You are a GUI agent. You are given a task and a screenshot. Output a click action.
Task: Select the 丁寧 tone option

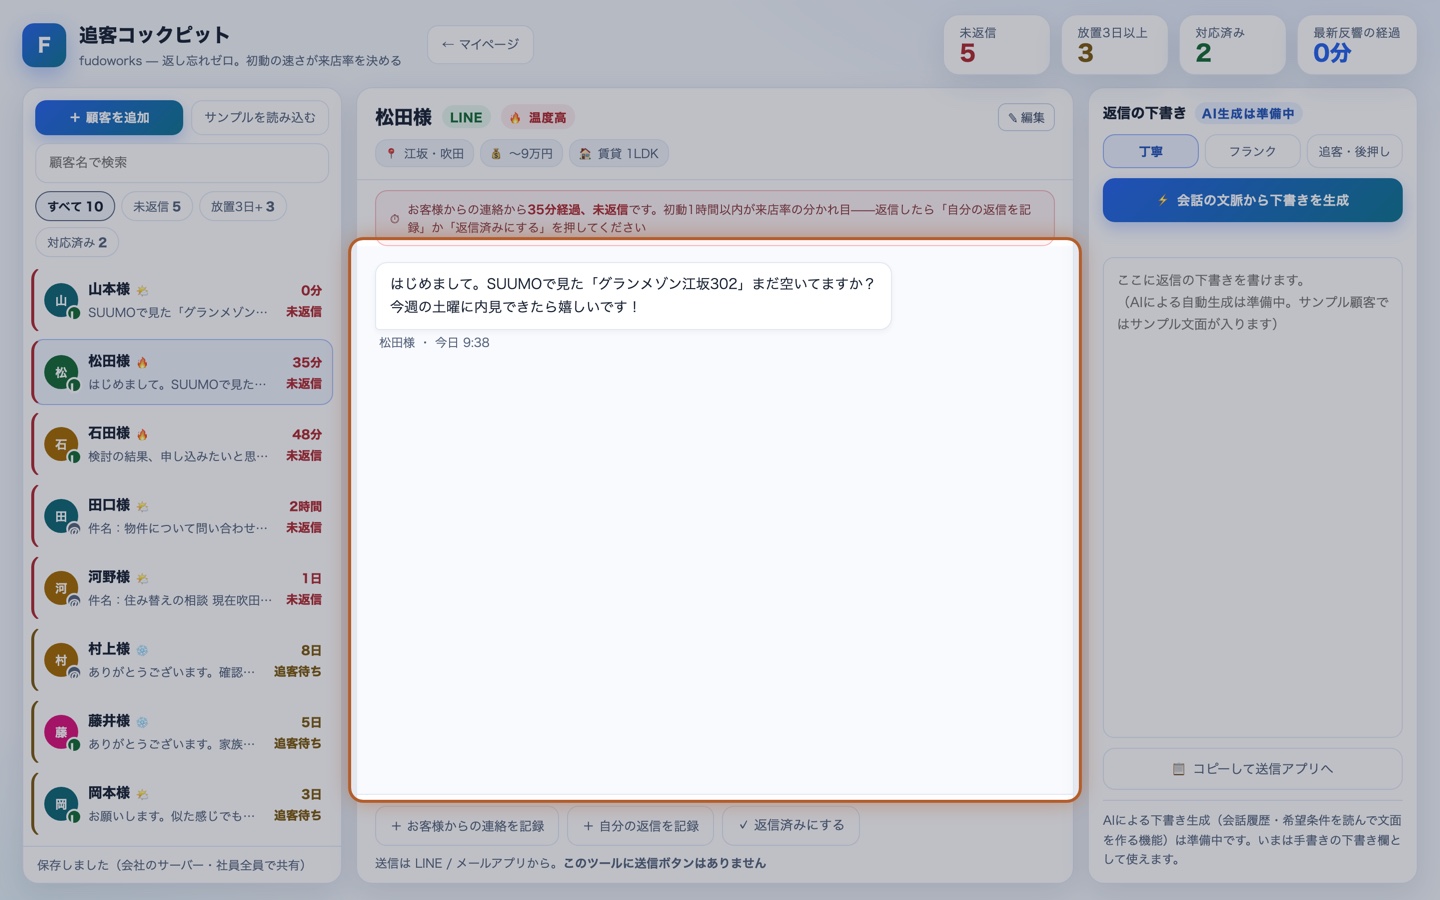click(x=1151, y=151)
